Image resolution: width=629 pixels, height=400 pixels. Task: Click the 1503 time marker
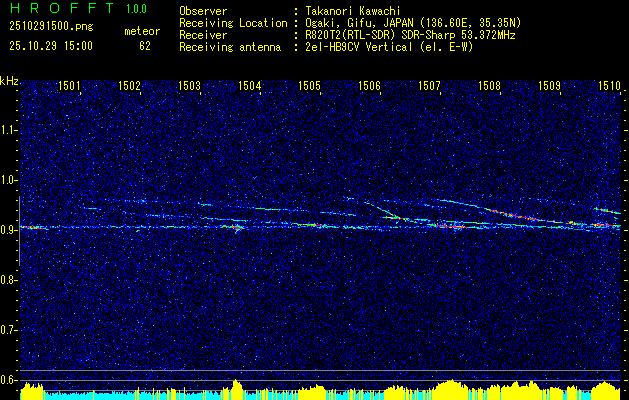189,85
